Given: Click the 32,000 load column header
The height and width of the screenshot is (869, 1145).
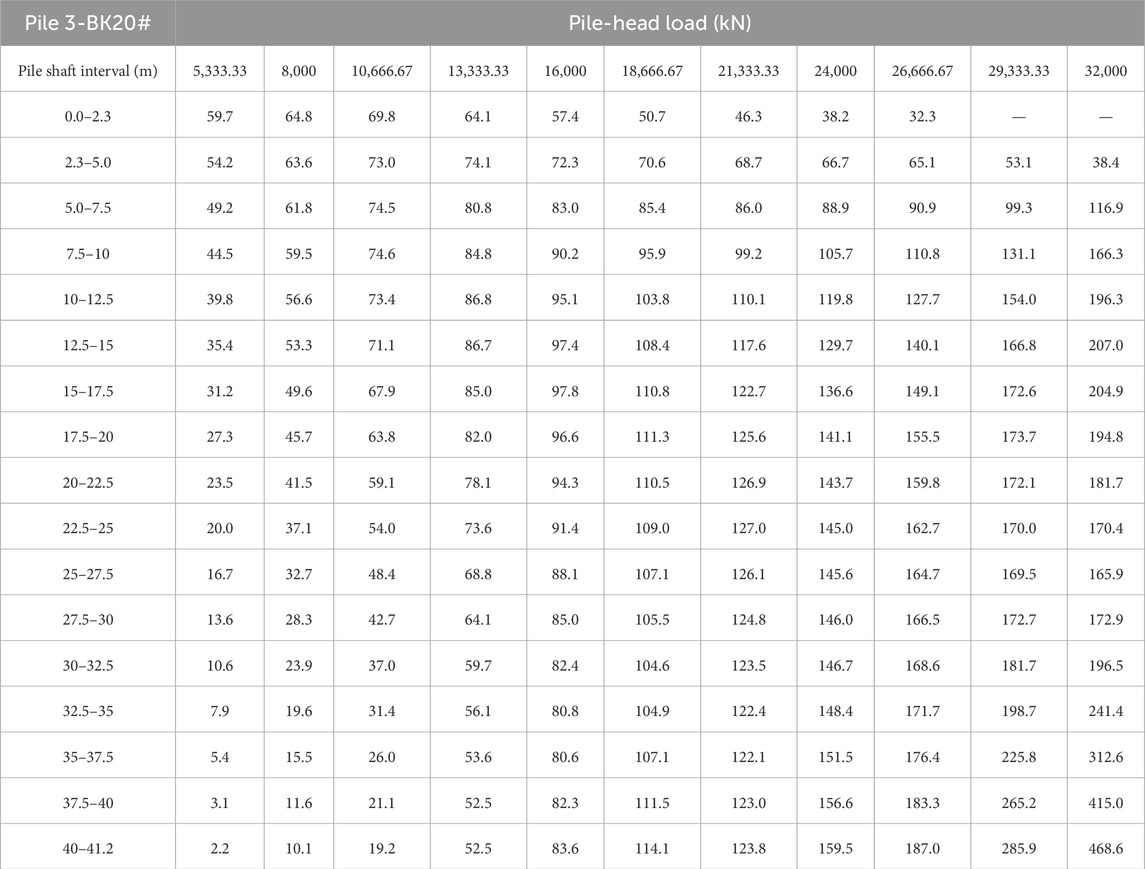Looking at the screenshot, I should point(1106,71).
